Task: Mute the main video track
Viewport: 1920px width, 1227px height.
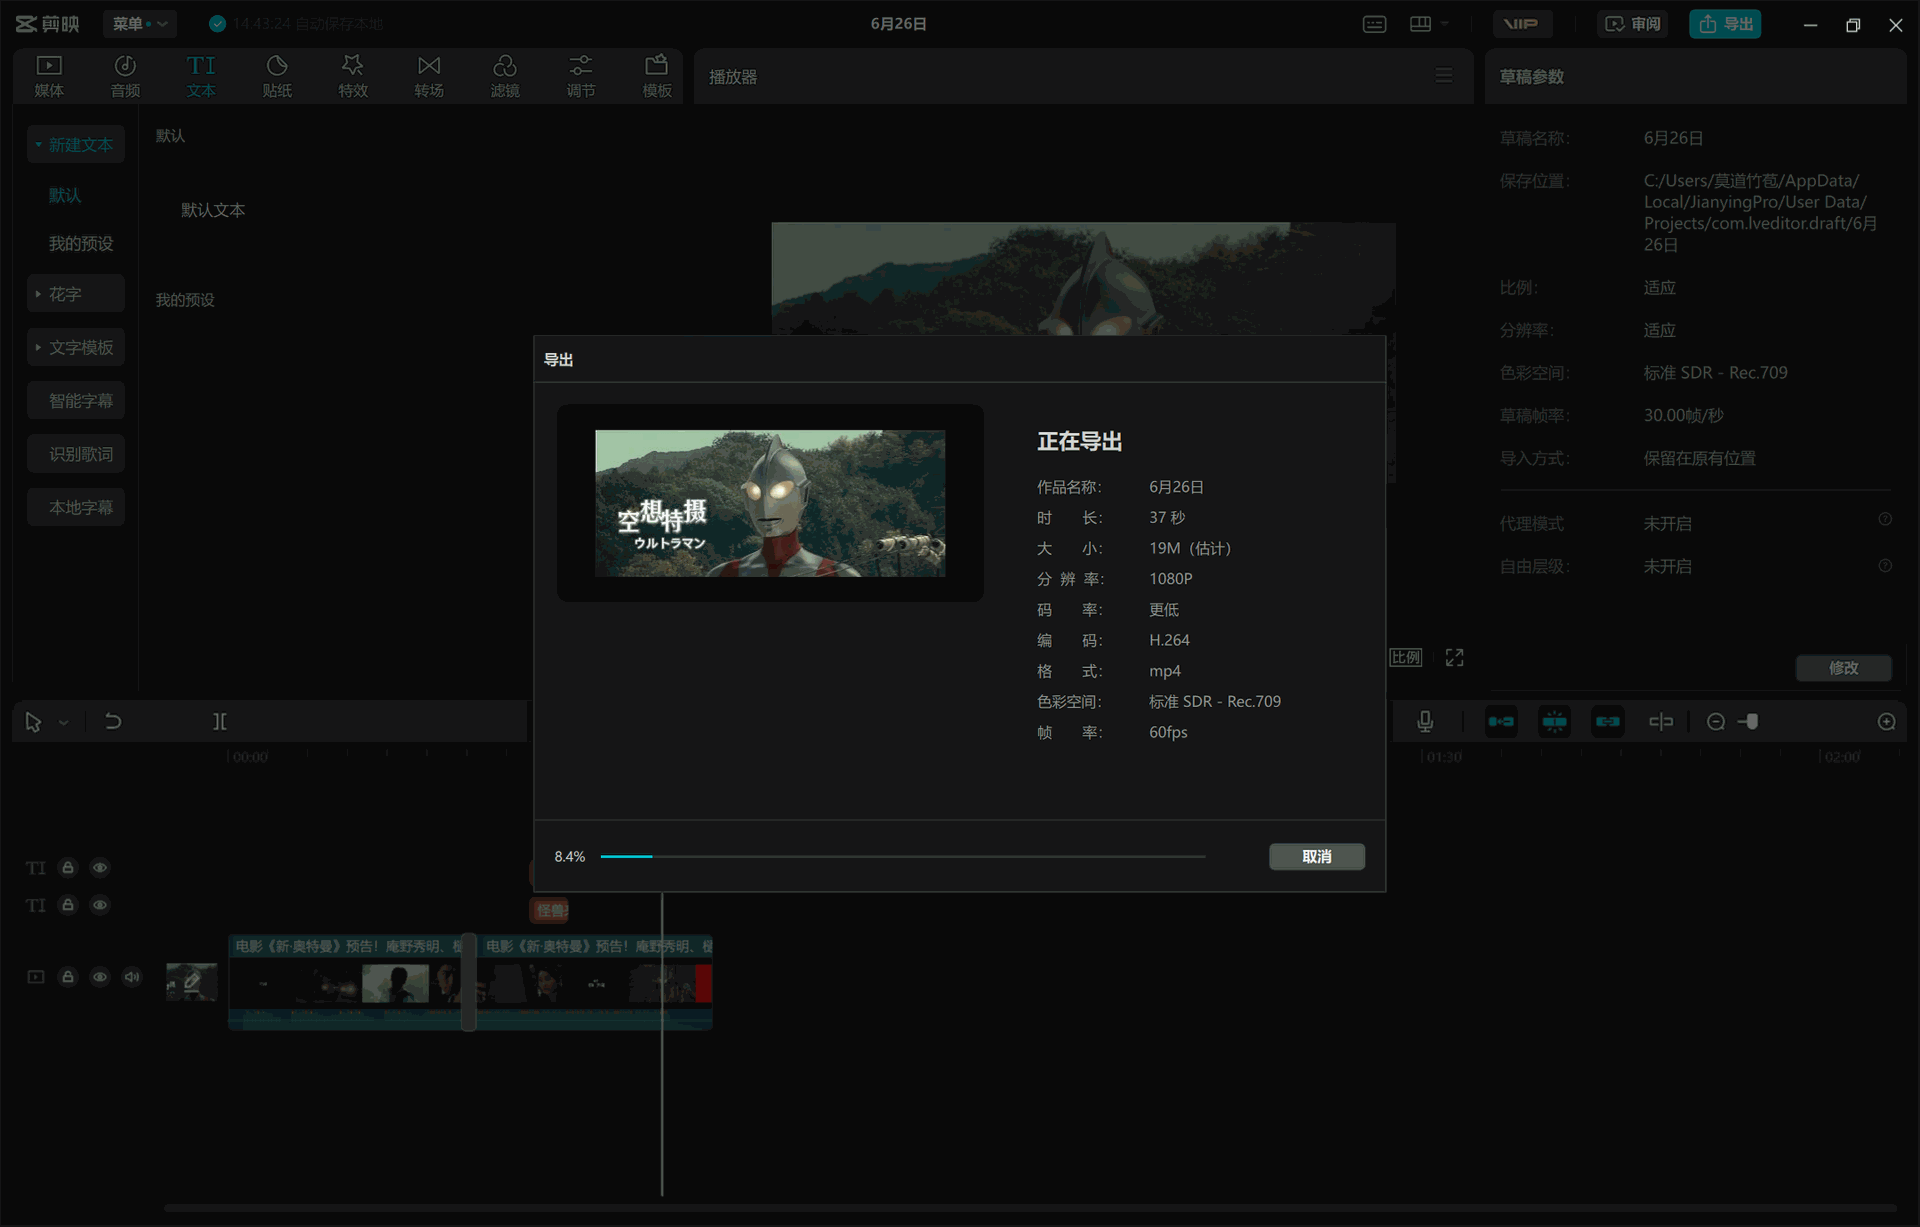Action: 132,977
